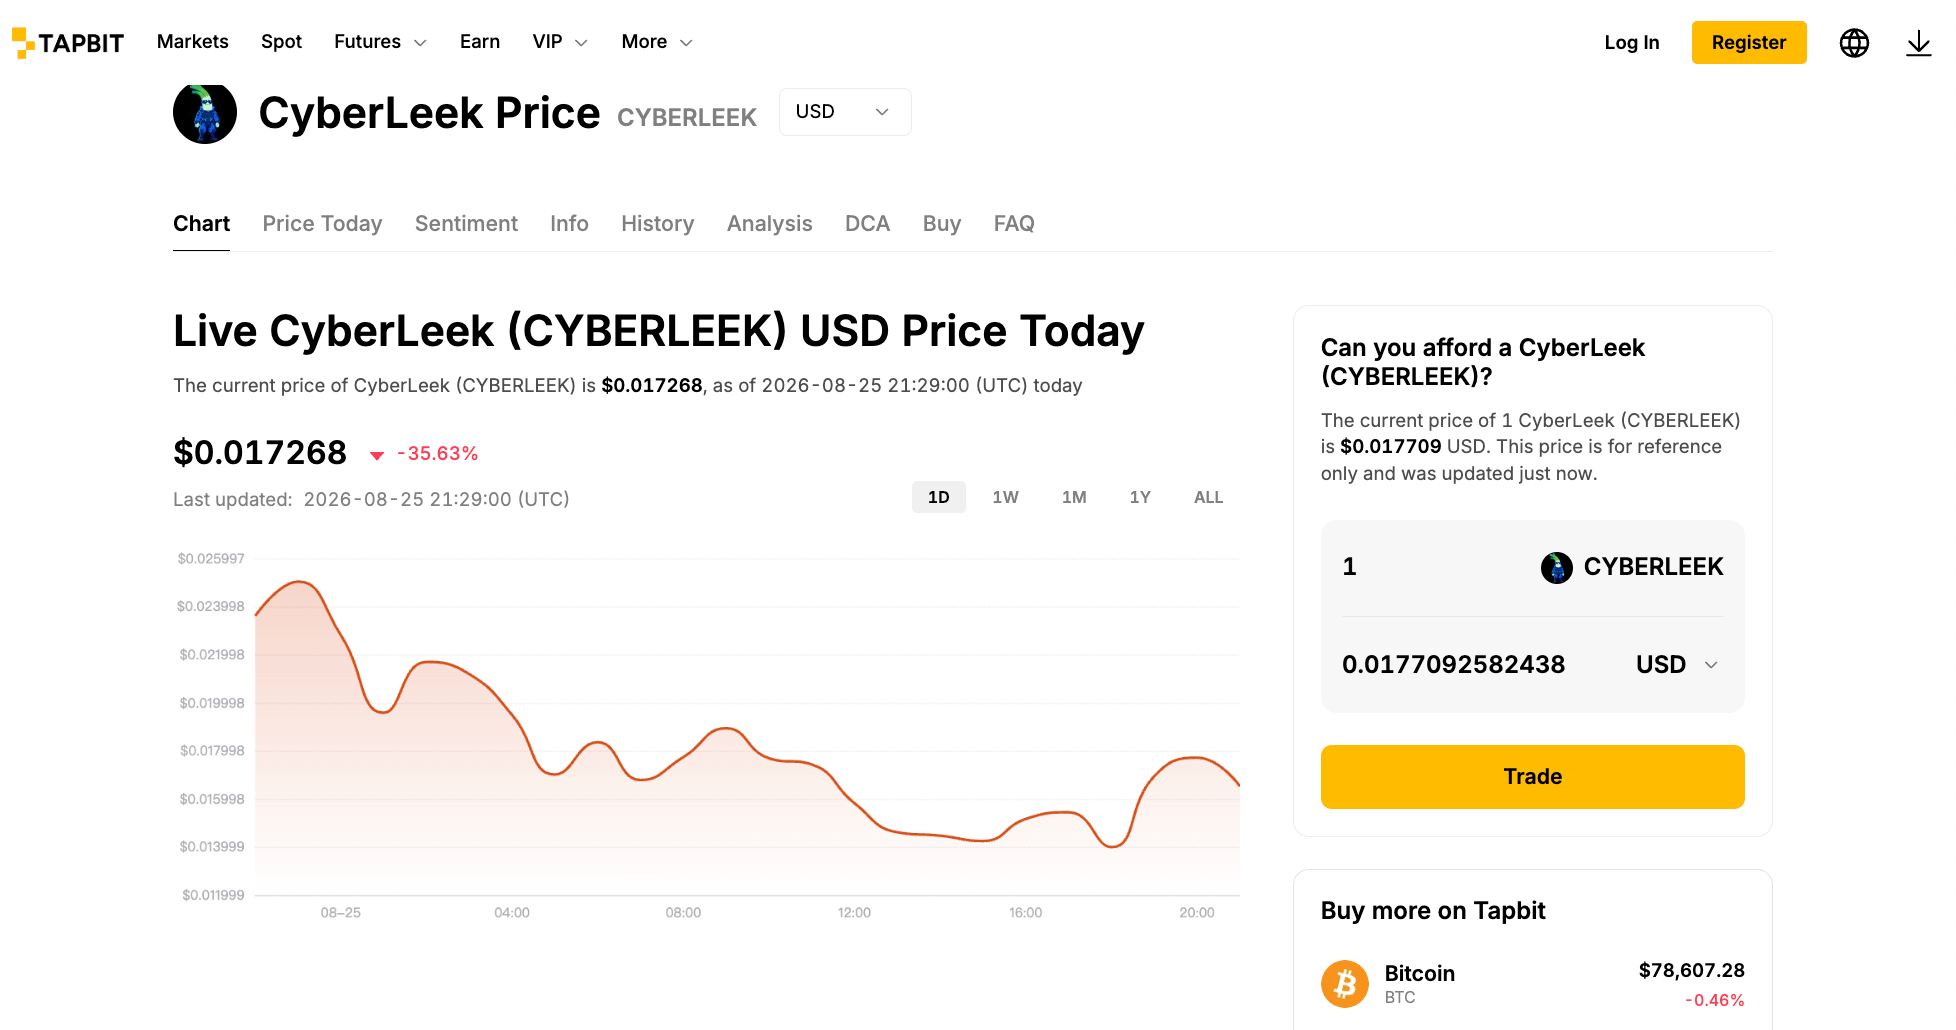Image resolution: width=1956 pixels, height=1030 pixels.
Task: Switch chart range to ALL
Action: 1208,497
